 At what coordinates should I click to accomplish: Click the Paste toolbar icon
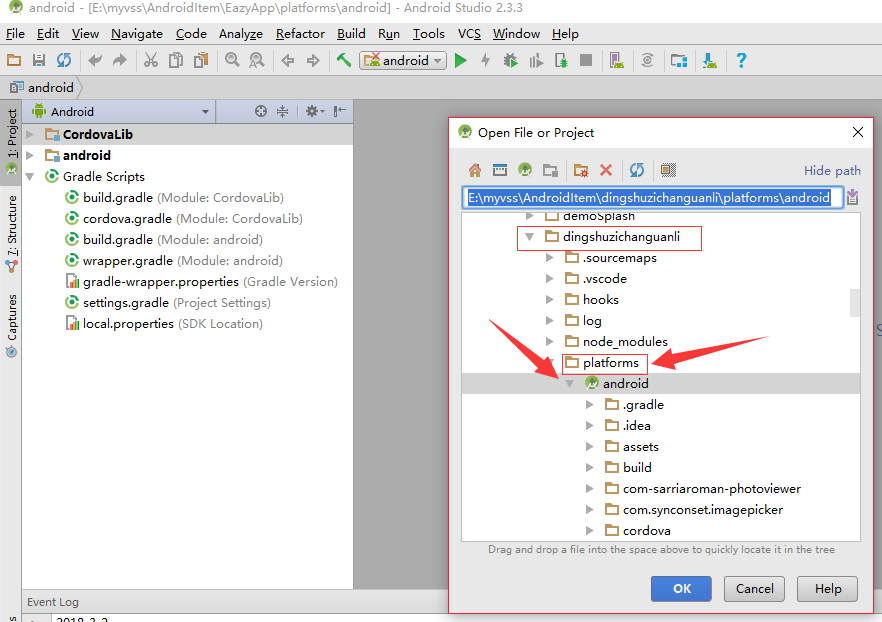201,60
